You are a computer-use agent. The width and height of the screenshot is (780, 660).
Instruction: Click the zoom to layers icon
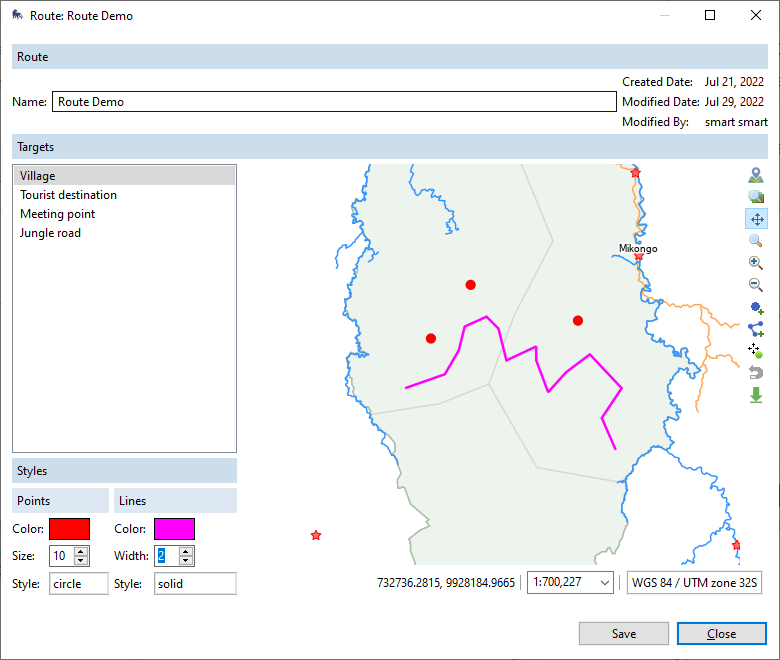(756, 197)
